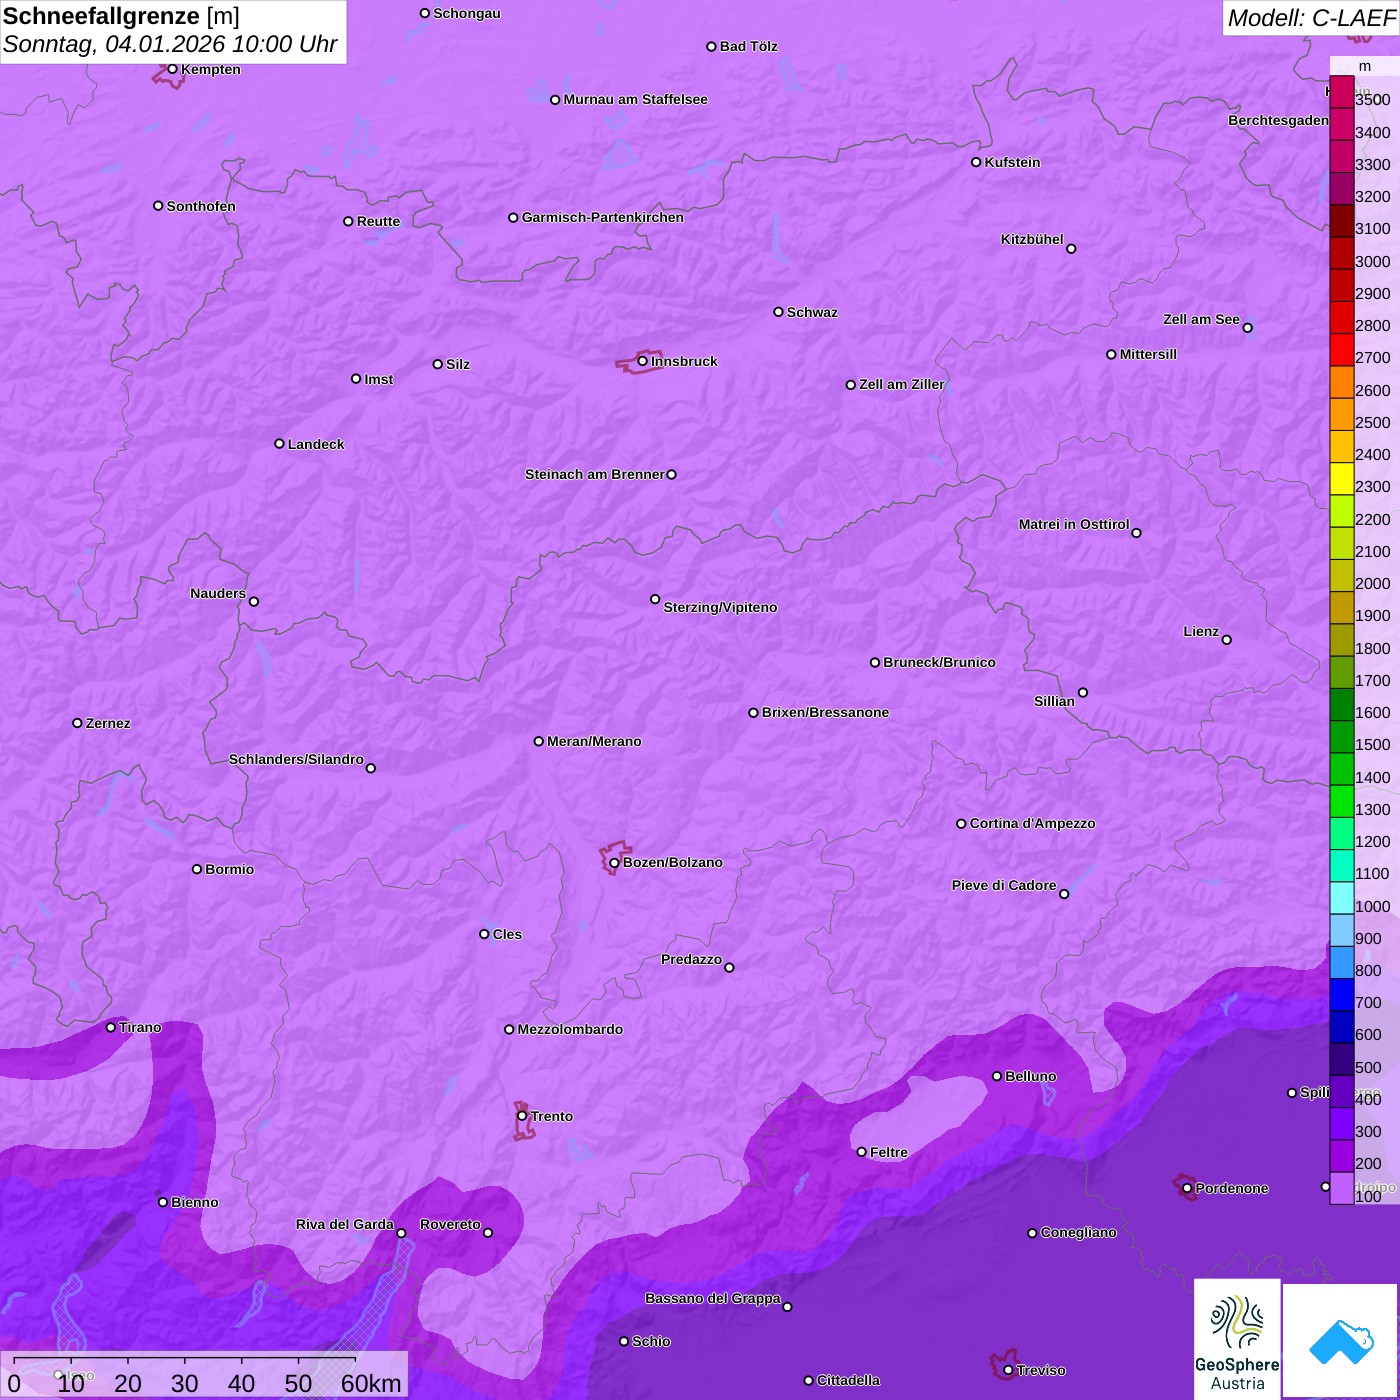Click the Innsbruck city marker dot
Image resolution: width=1400 pixels, height=1400 pixels.
pos(642,361)
